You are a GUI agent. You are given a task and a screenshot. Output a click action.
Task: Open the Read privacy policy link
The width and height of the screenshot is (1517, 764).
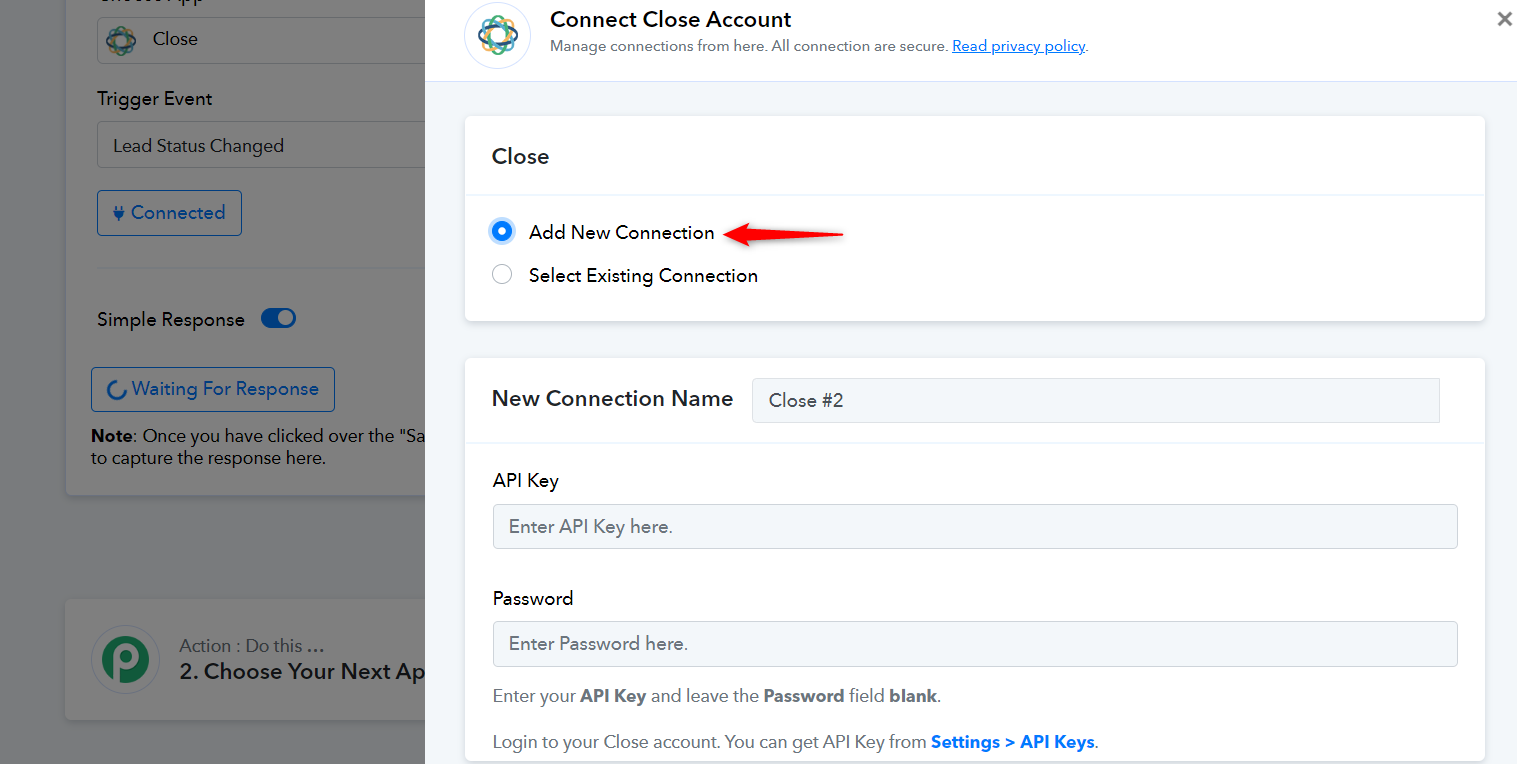(x=1018, y=46)
